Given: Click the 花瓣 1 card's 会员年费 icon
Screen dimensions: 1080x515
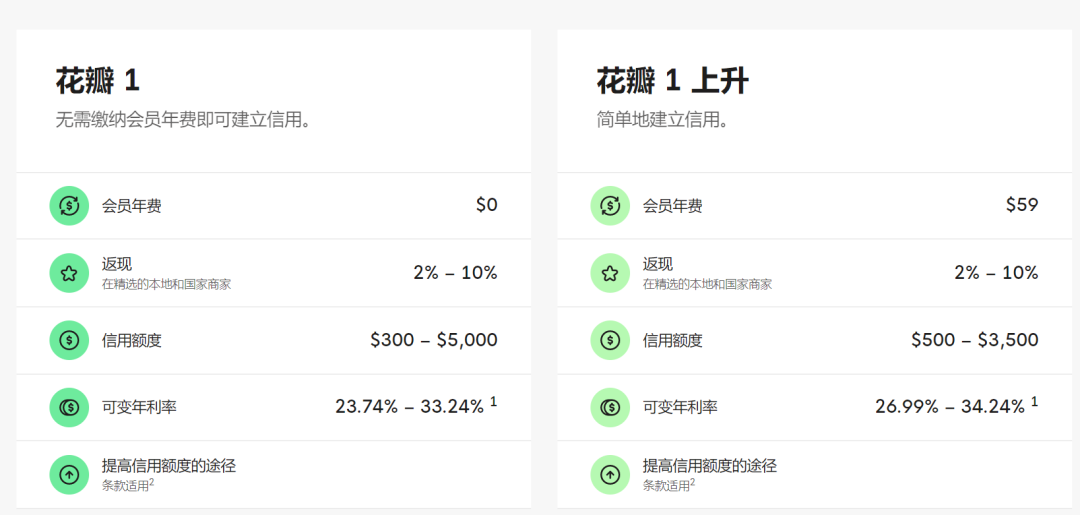Looking at the screenshot, I should click(69, 205).
